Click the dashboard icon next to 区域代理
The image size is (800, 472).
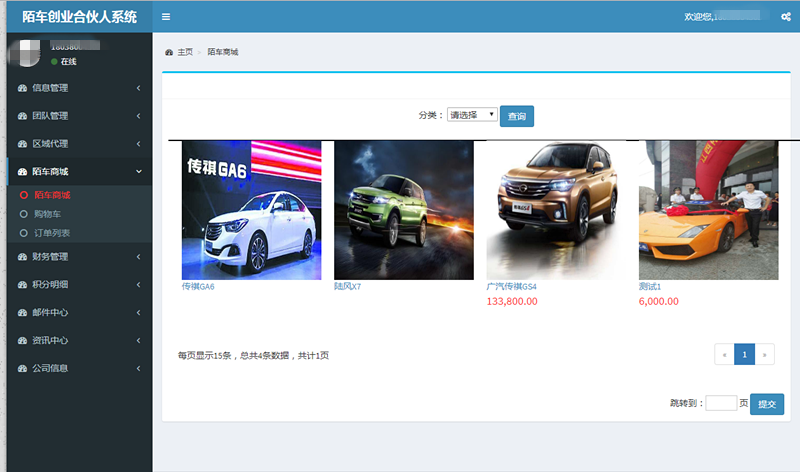click(x=22, y=144)
